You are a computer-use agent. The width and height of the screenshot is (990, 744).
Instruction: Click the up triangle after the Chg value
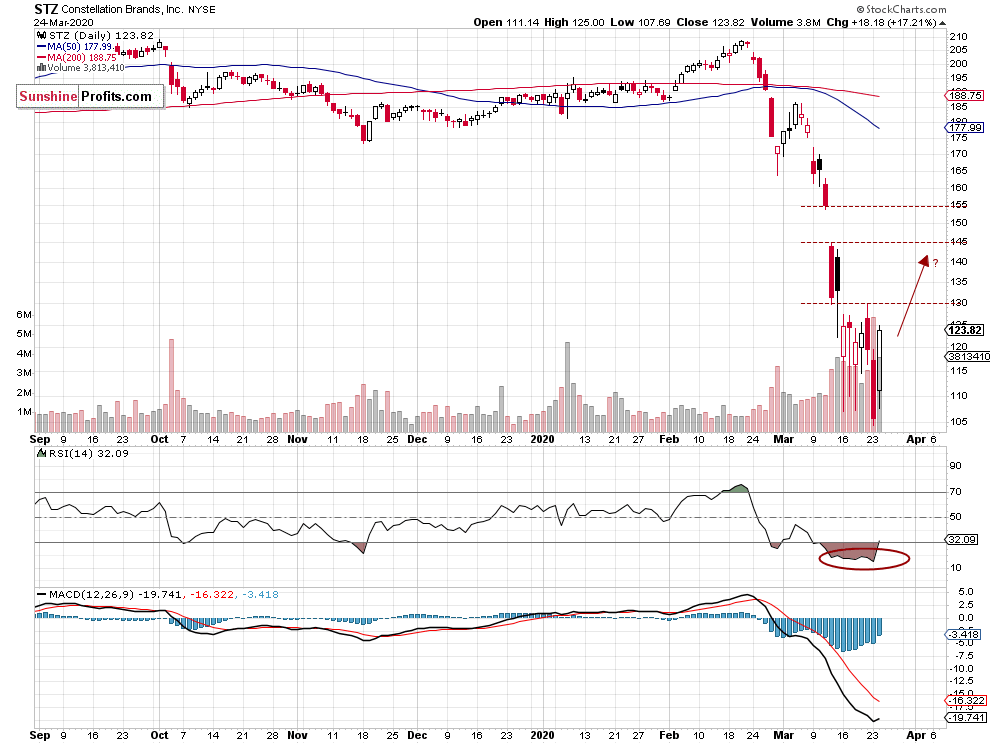coord(943,23)
